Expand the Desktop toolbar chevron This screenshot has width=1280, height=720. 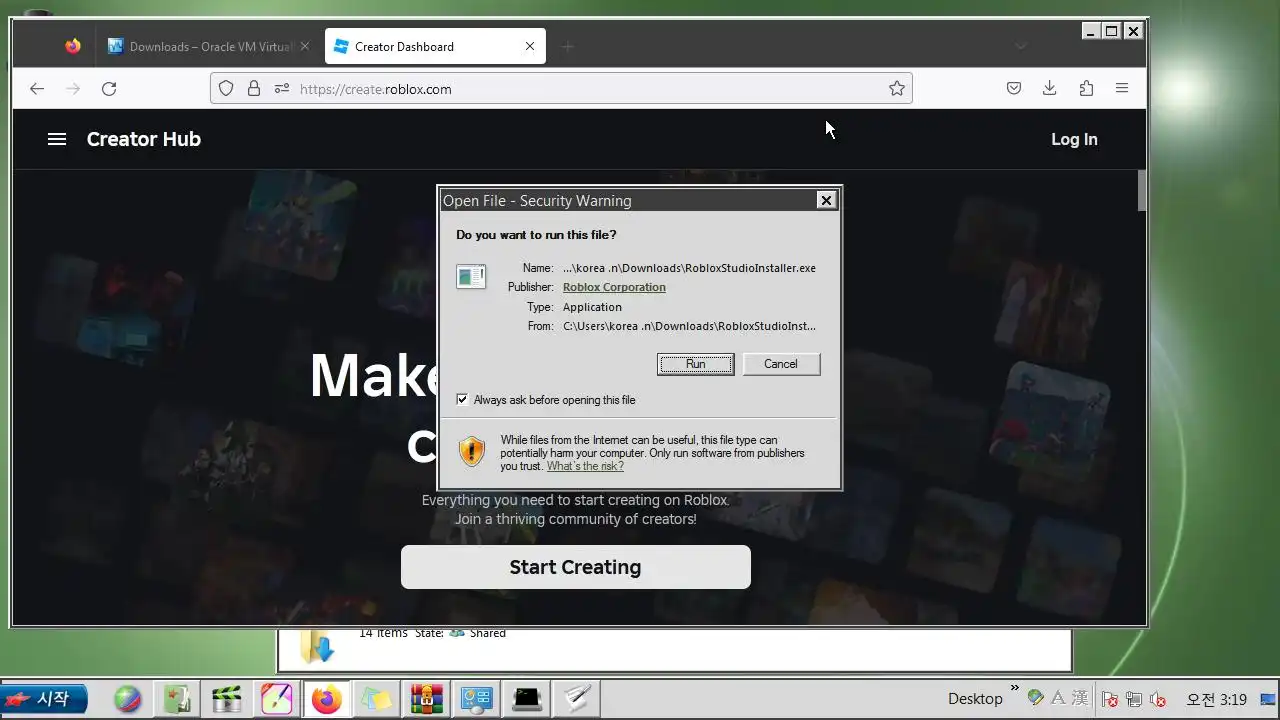(x=1015, y=689)
